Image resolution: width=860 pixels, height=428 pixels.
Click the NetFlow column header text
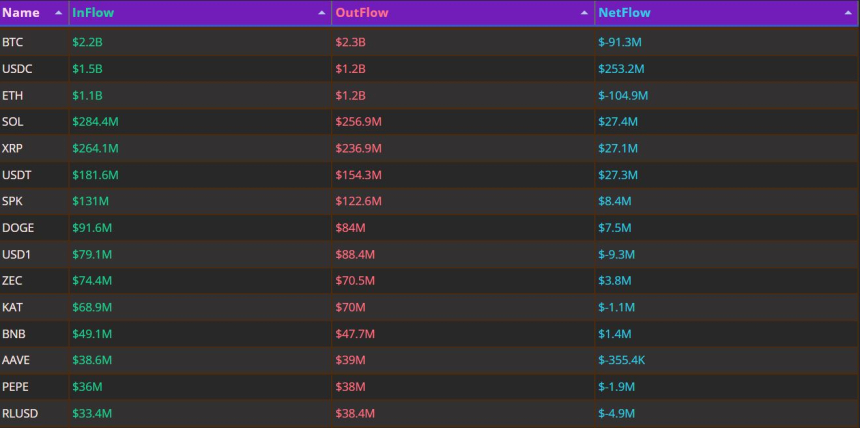click(x=623, y=13)
